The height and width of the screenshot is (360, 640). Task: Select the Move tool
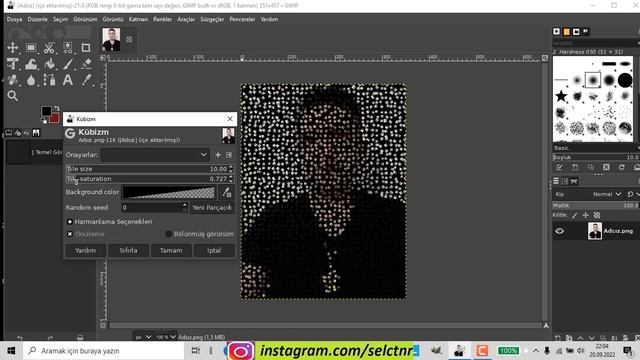click(13, 48)
